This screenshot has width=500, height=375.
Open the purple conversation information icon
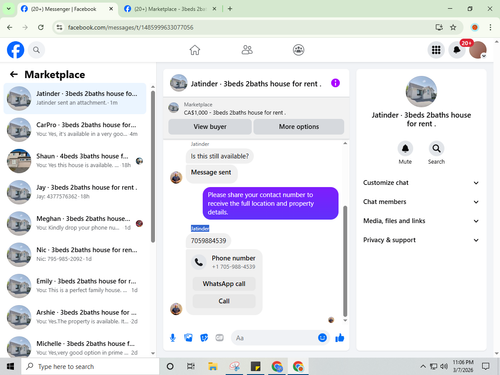[x=335, y=83]
